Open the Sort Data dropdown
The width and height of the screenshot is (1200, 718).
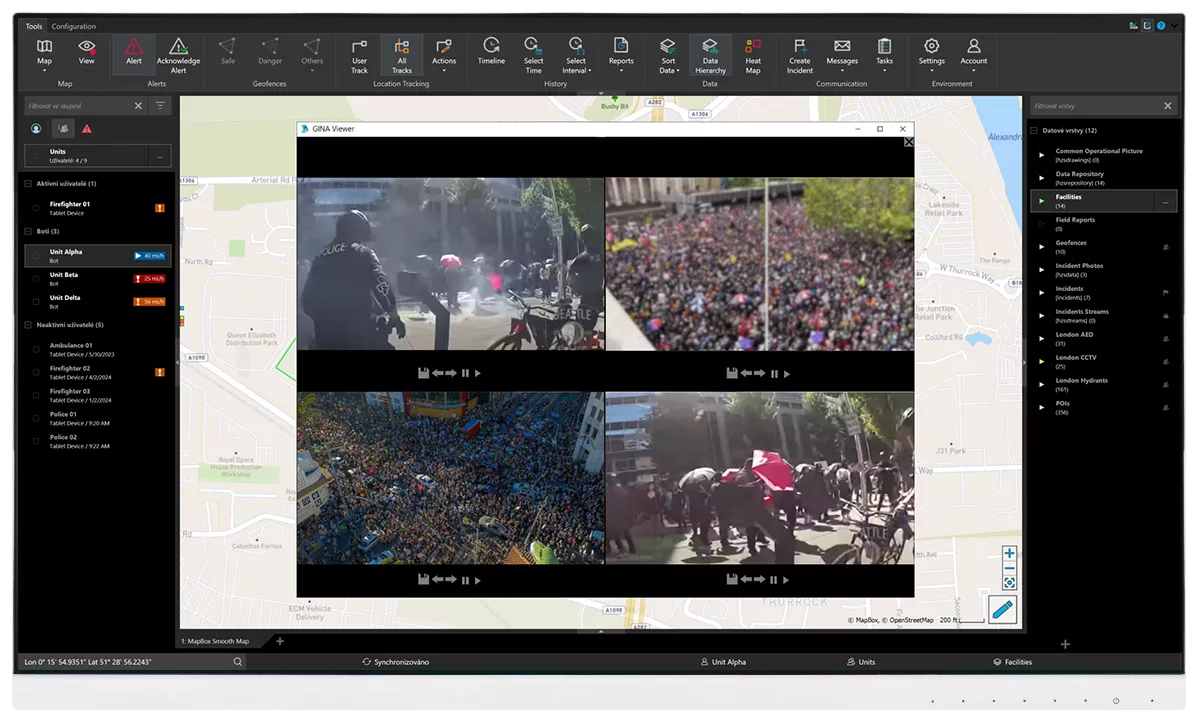[668, 55]
